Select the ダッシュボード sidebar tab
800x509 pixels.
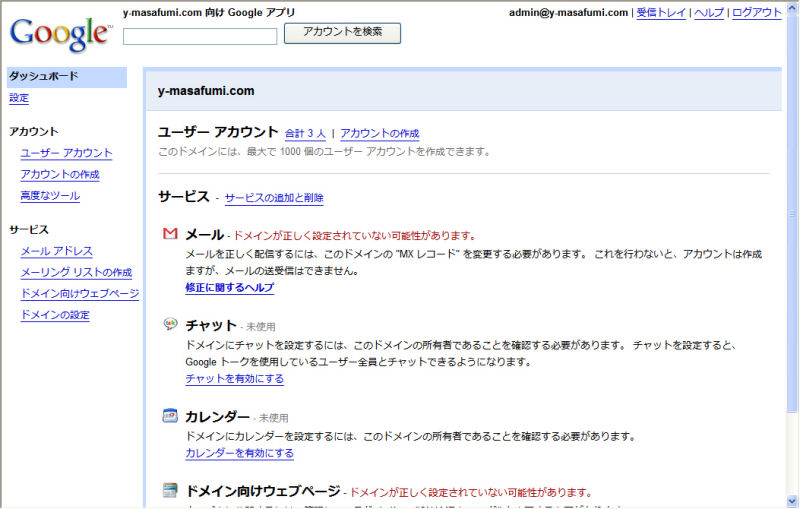click(67, 77)
